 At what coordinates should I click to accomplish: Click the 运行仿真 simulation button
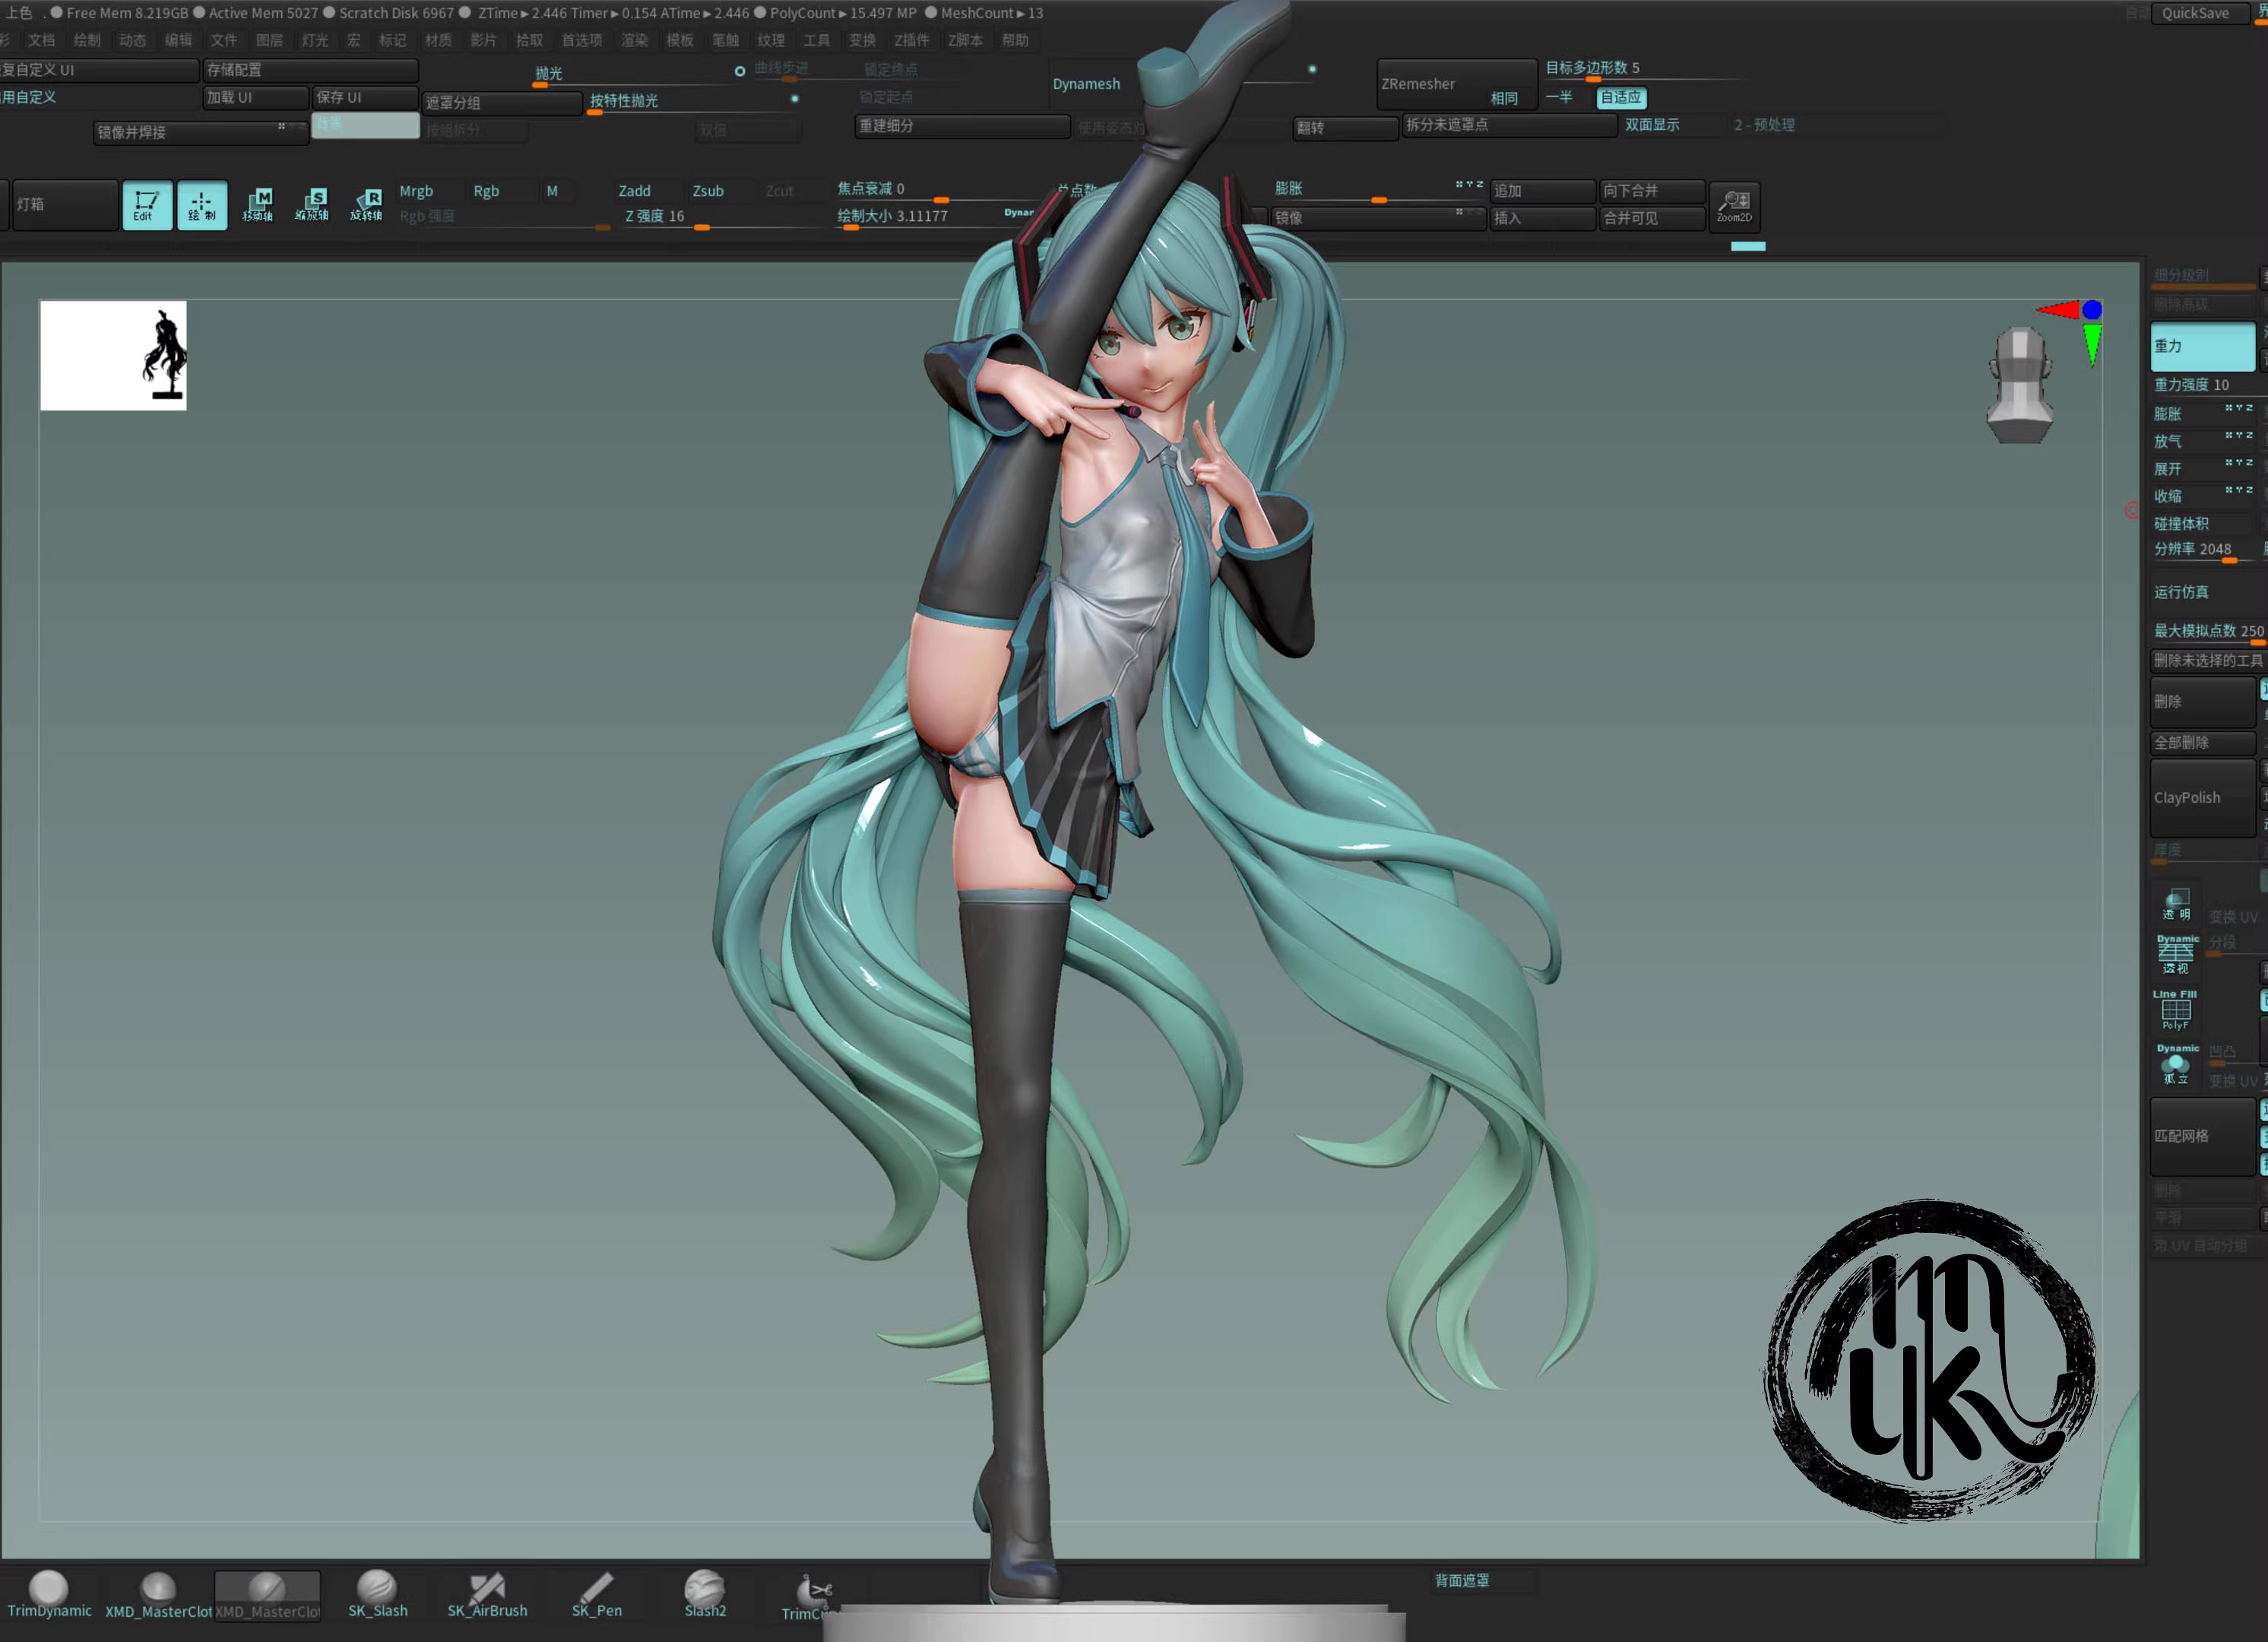[2181, 592]
